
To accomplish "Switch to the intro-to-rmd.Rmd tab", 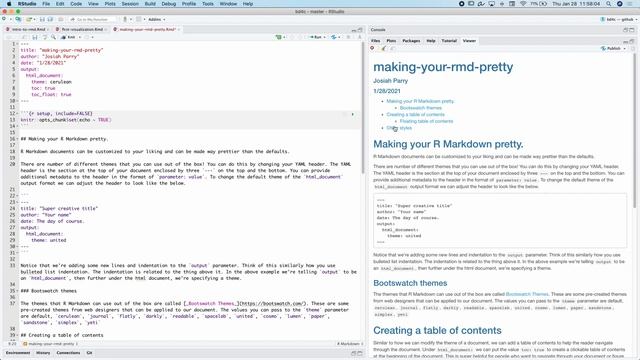I will 28,29.
